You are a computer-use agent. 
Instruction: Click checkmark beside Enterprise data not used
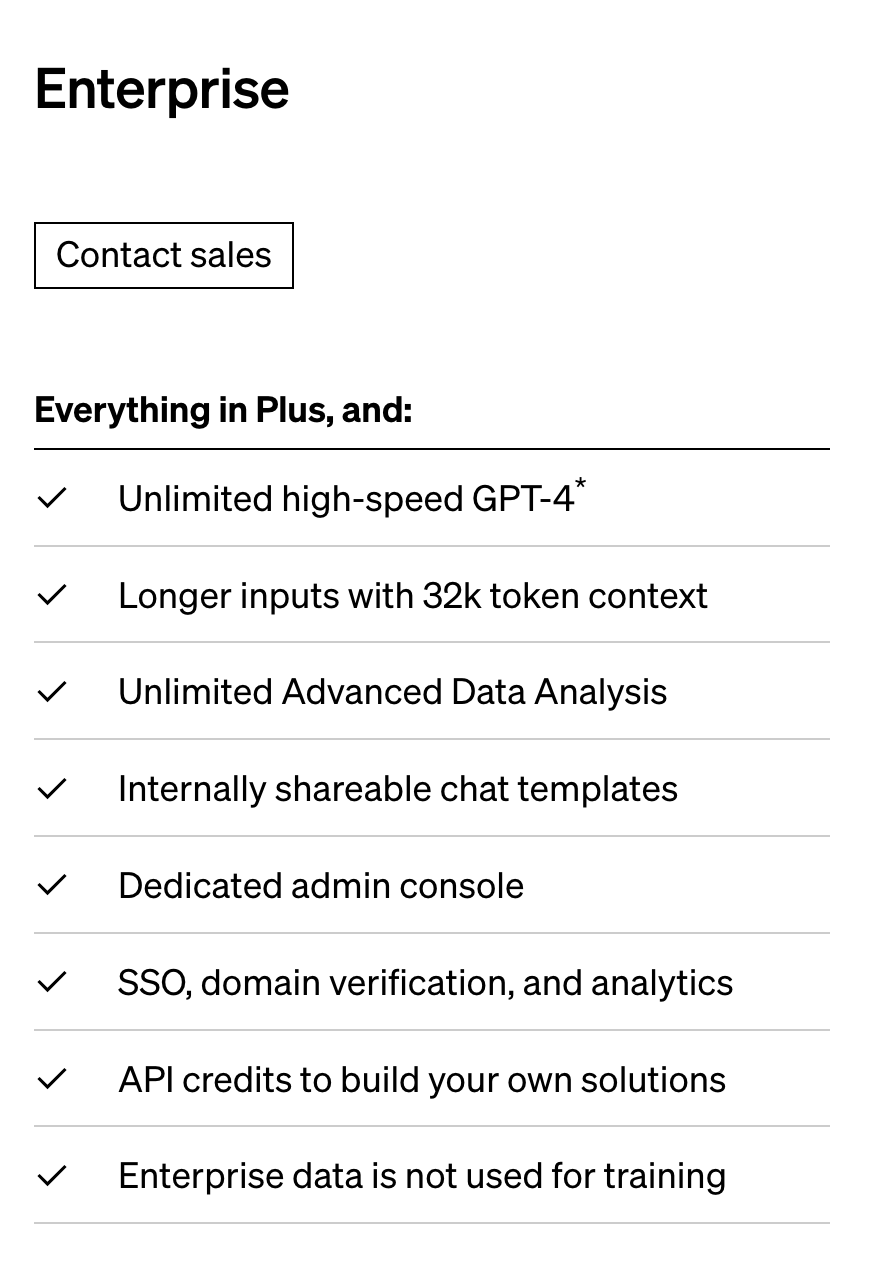pyautogui.click(x=51, y=1176)
